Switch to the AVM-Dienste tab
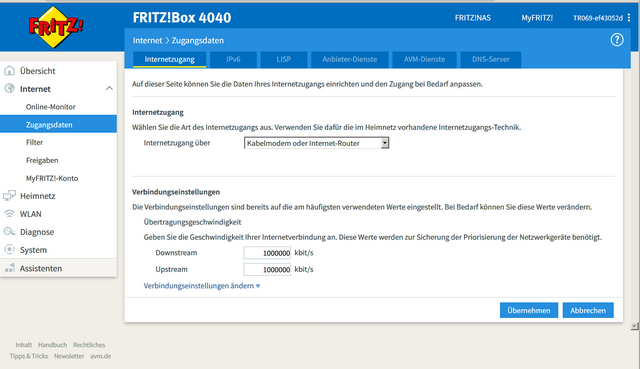 [424, 59]
